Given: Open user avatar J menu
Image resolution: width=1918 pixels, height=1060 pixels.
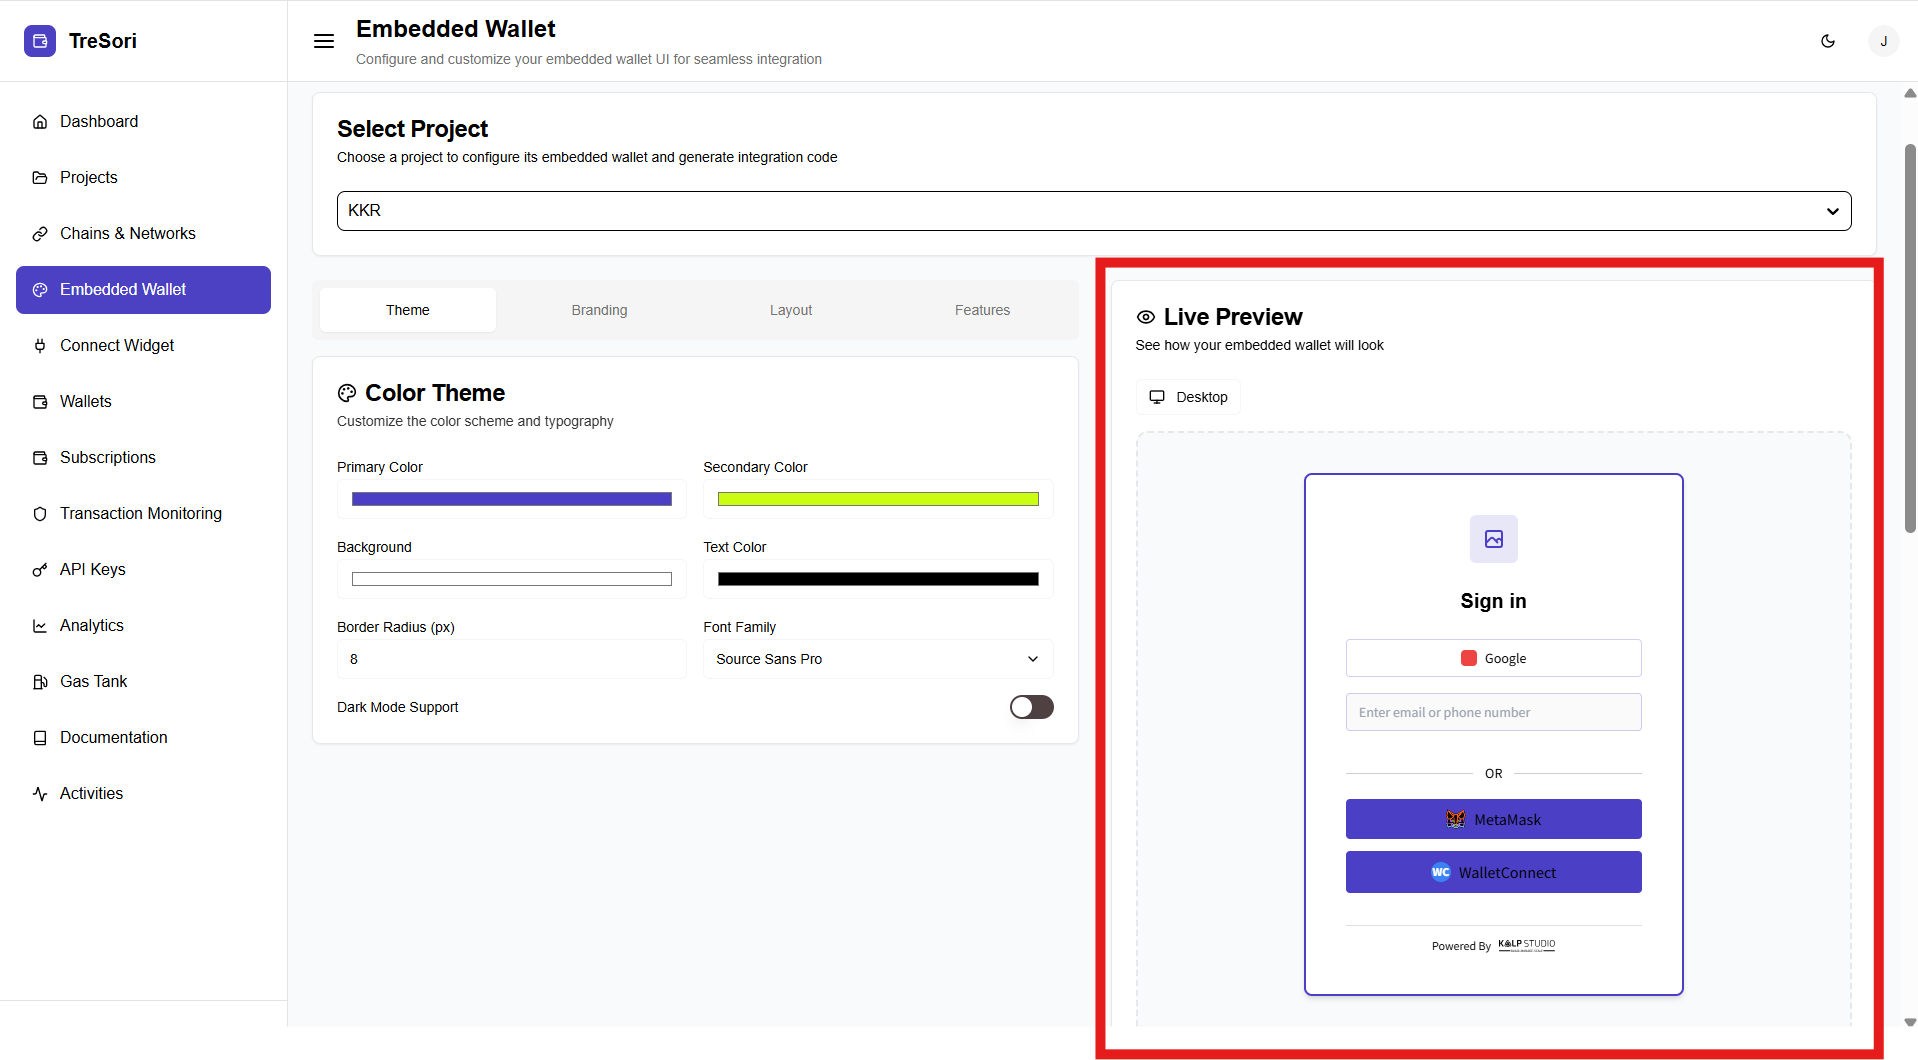Looking at the screenshot, I should [1883, 41].
